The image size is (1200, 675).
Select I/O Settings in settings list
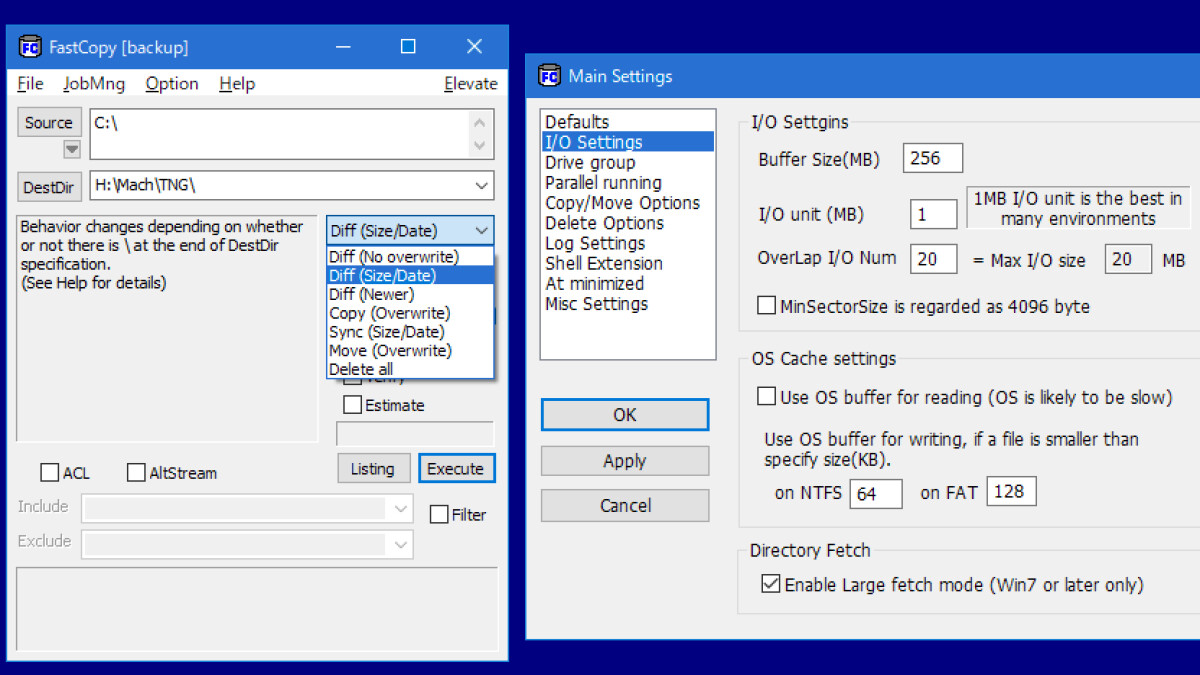click(627, 142)
